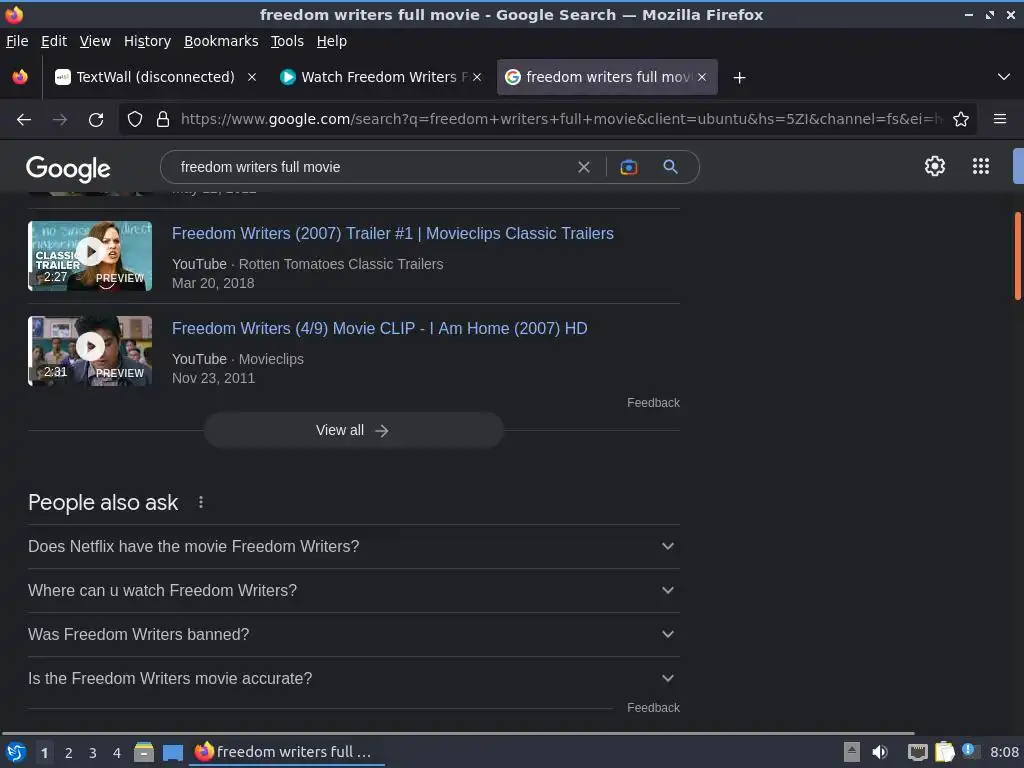Open the History menu

(x=148, y=41)
